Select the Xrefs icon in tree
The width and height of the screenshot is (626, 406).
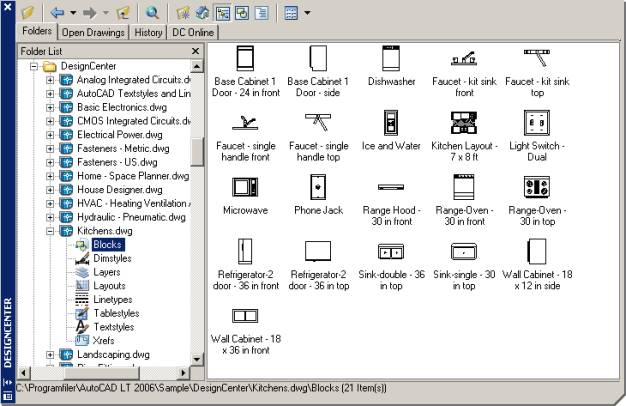point(82,341)
